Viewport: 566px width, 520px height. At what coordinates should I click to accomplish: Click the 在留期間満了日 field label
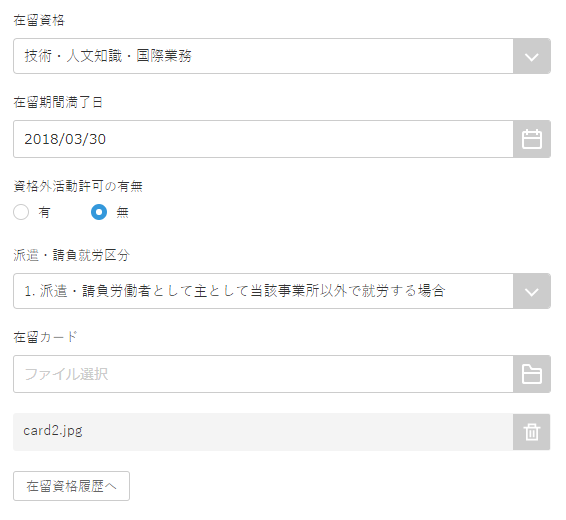[58, 102]
